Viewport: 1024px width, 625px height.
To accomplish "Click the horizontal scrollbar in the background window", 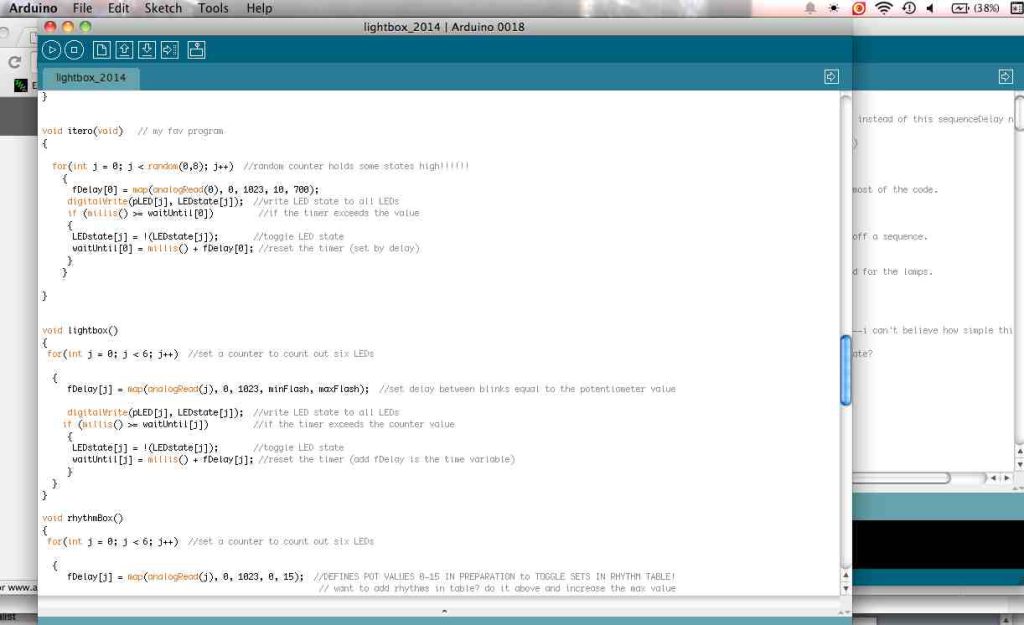I will click(902, 478).
